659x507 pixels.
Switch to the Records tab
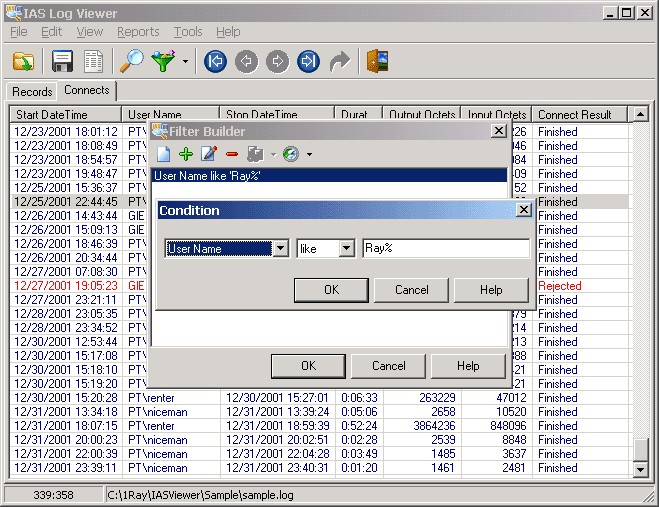(x=32, y=92)
